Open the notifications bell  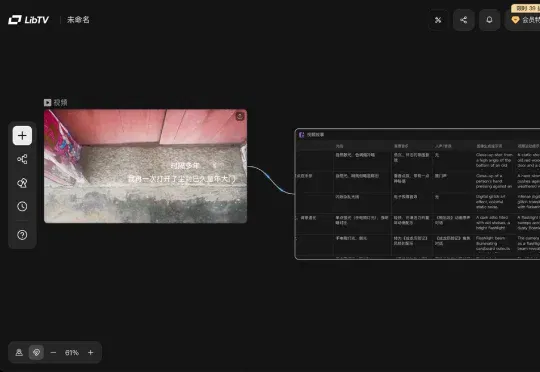pyautogui.click(x=489, y=20)
